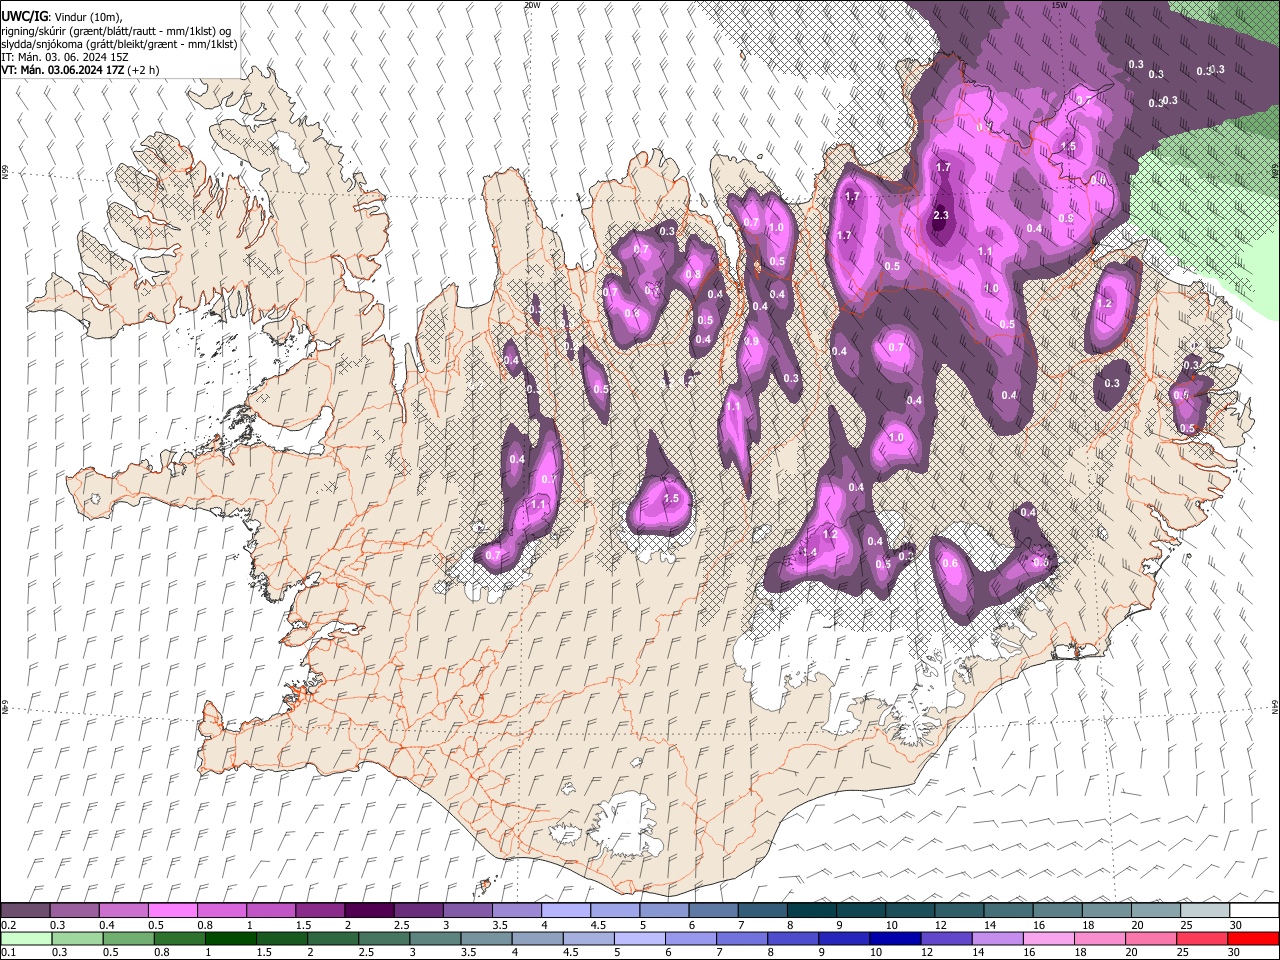Select the lower legend swatch starting at 4
Image resolution: width=1280 pixels, height=960 pixels.
point(537,938)
